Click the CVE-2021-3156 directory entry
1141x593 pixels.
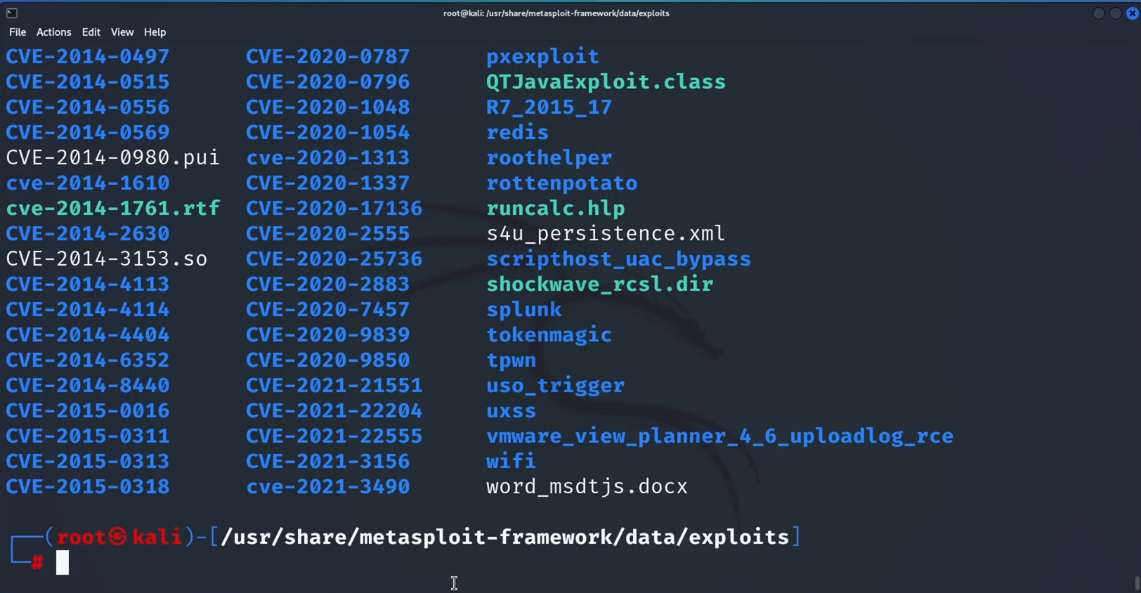327,461
